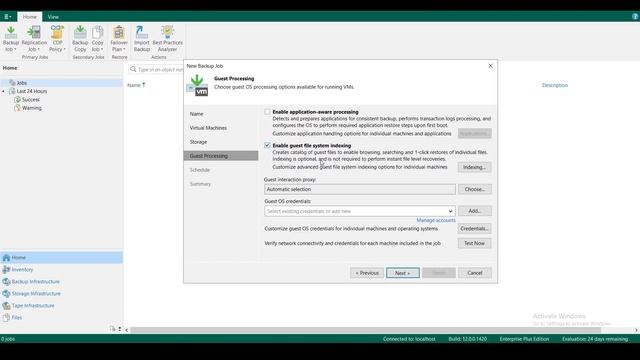The width and height of the screenshot is (640, 360).
Task: Click the Copy Job ribbon icon
Action: click(x=98, y=33)
